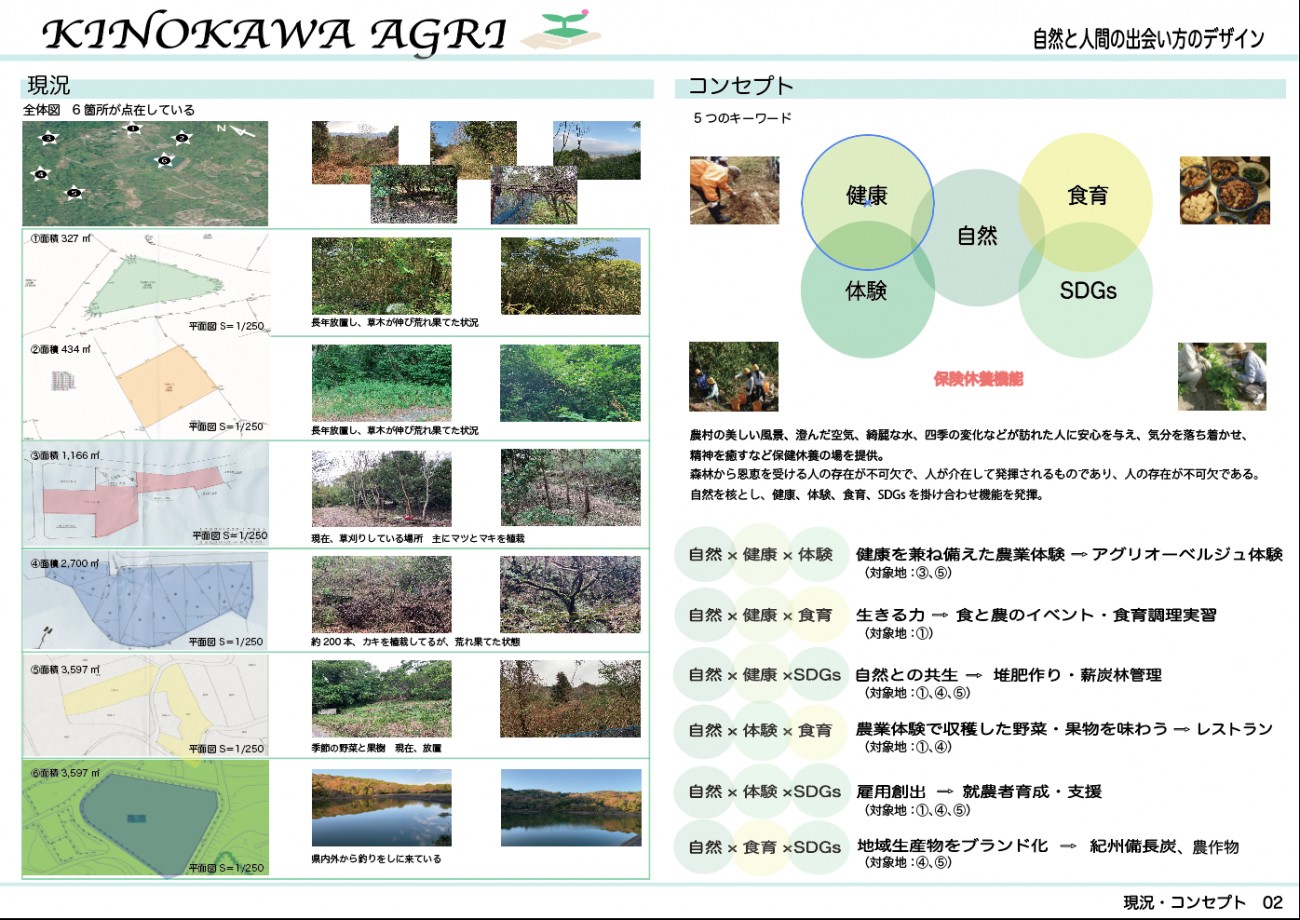Screen dimensions: 1300x920
Task: Click the north arrow on the aerial map
Action: [245, 132]
